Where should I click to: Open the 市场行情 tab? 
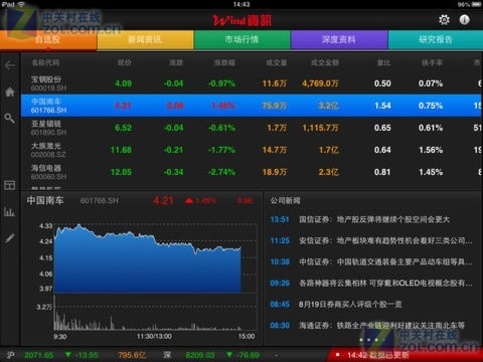[x=242, y=40]
